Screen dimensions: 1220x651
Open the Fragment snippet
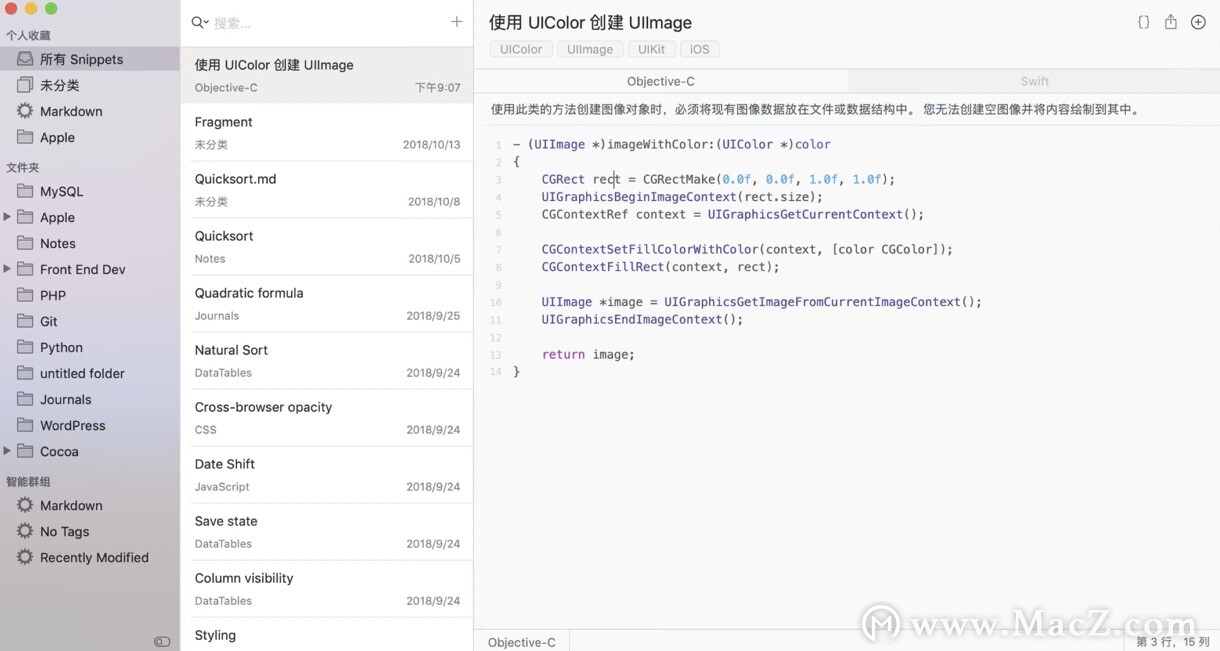(327, 132)
